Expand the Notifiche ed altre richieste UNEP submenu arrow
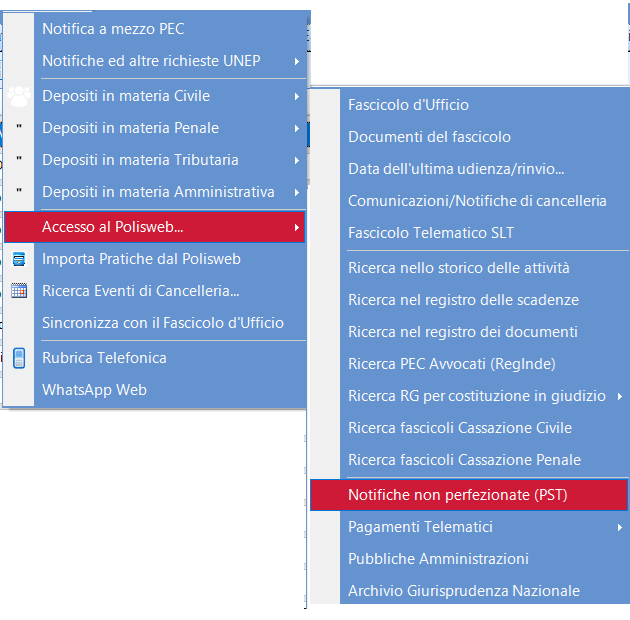This screenshot has width=630, height=620. pyautogui.click(x=297, y=61)
